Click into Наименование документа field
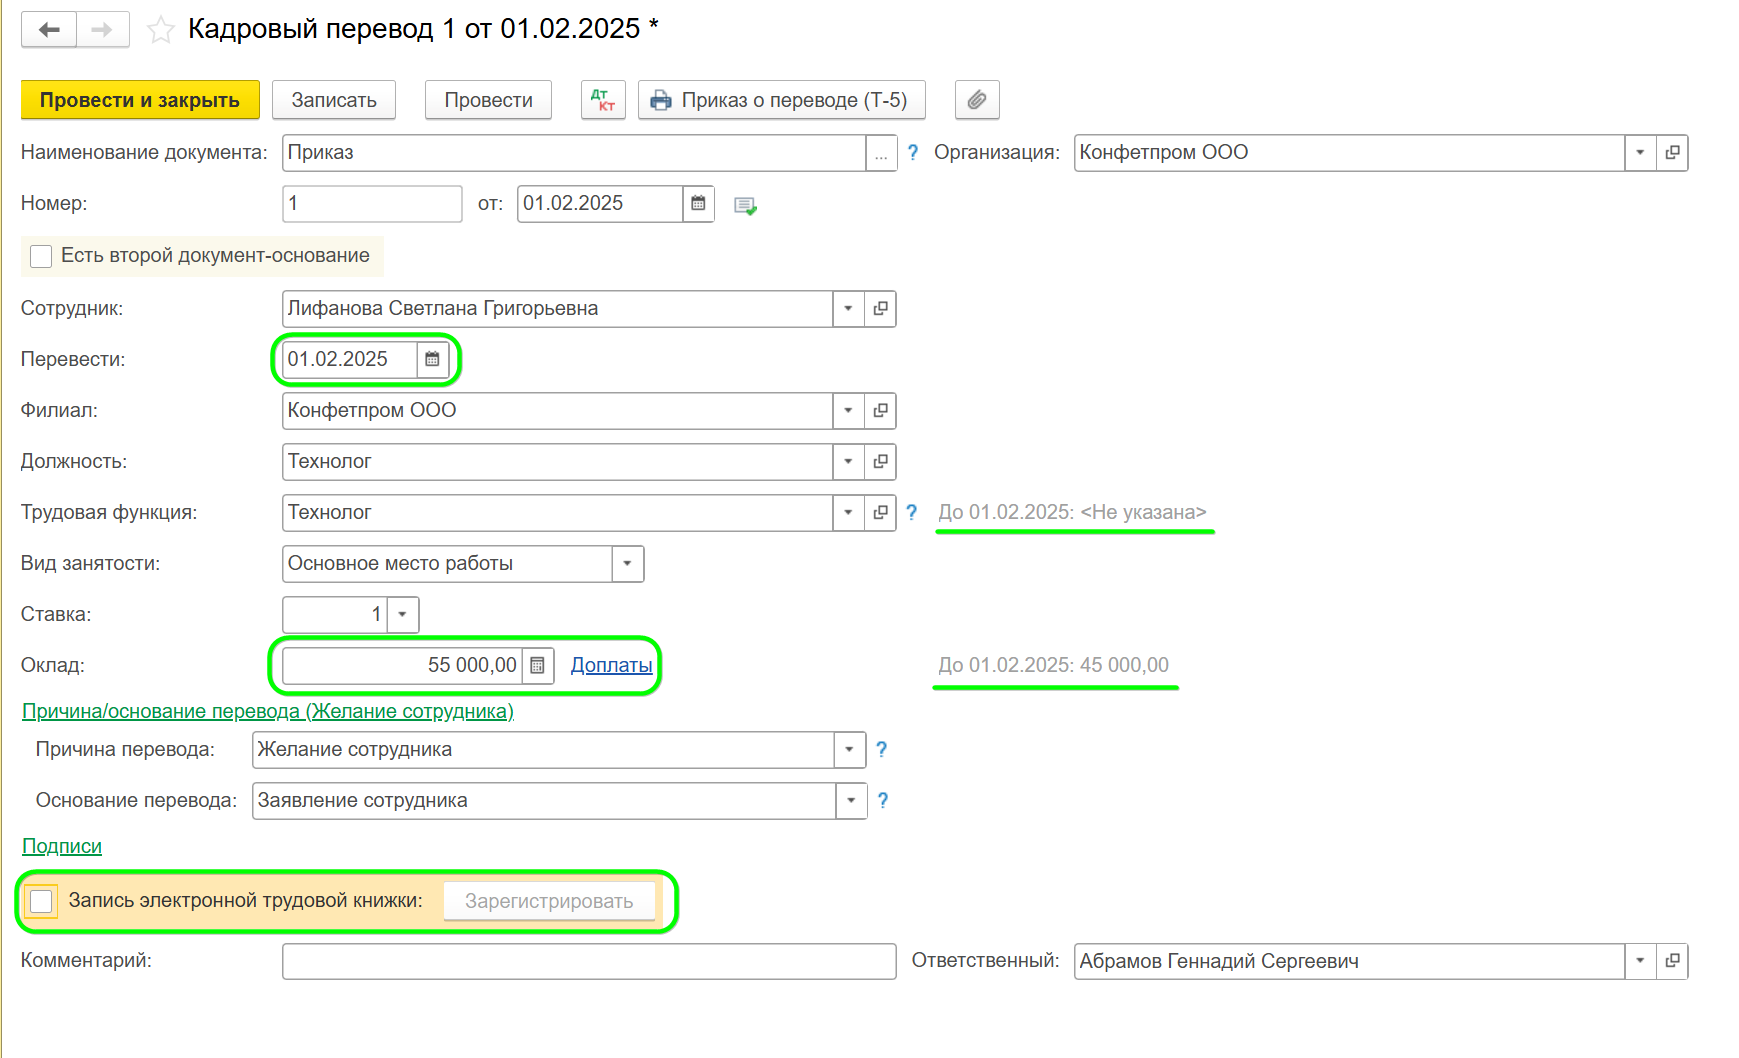The image size is (1739, 1058). pos(574,153)
